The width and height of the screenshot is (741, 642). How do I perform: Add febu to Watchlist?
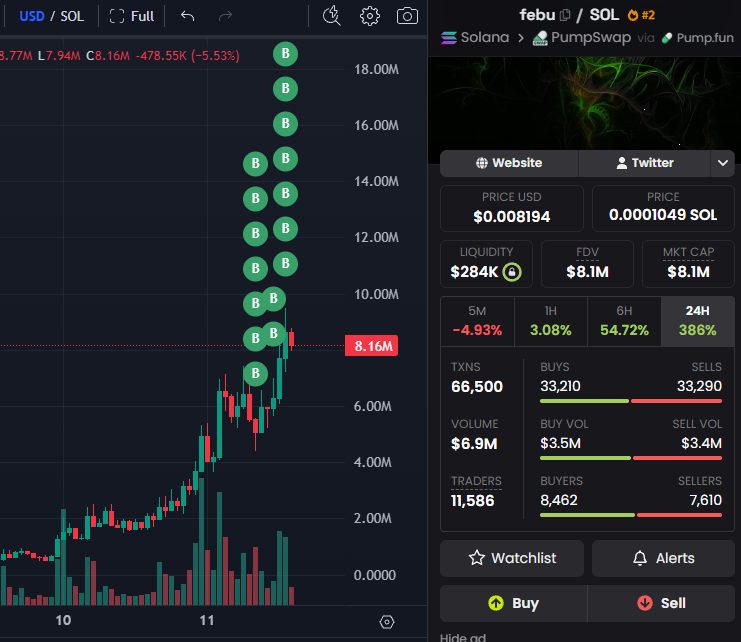point(512,558)
